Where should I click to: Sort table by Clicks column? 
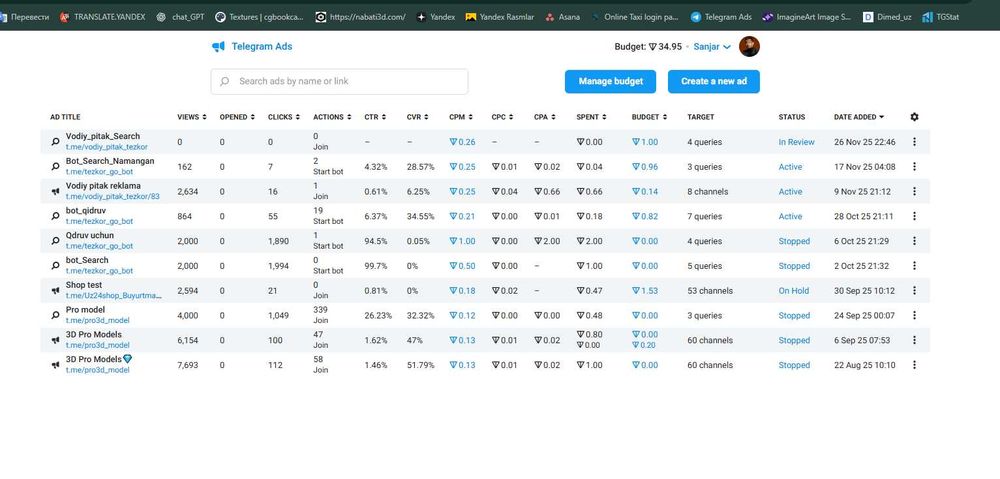[x=284, y=117]
